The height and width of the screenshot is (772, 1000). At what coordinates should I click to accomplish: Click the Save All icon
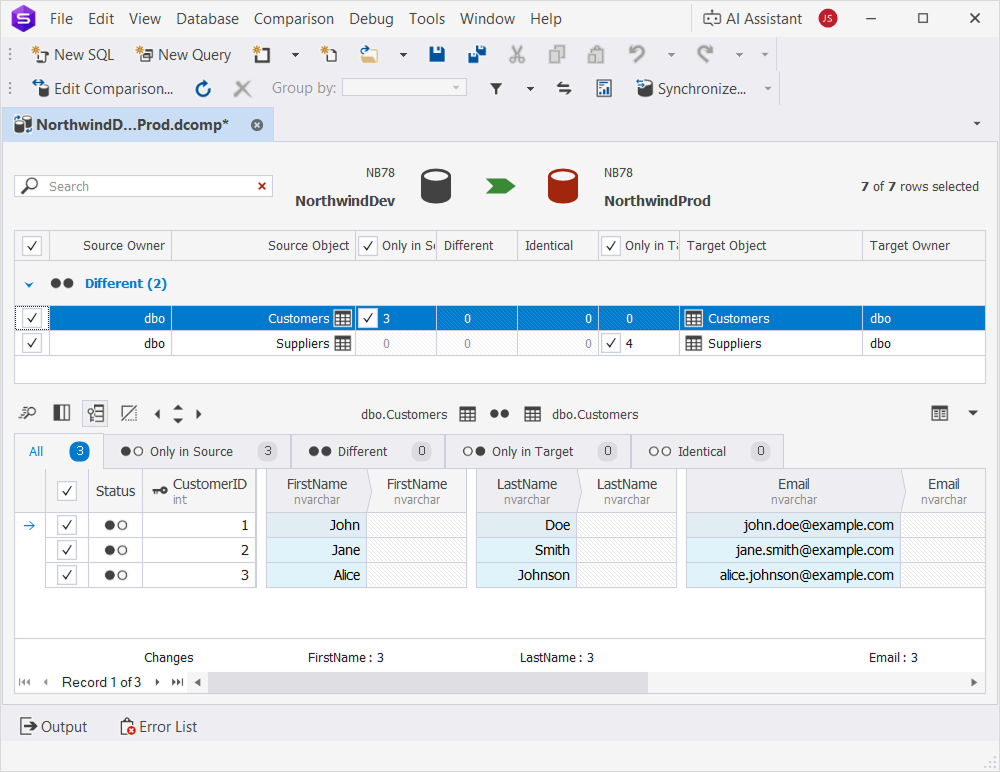[x=477, y=55]
